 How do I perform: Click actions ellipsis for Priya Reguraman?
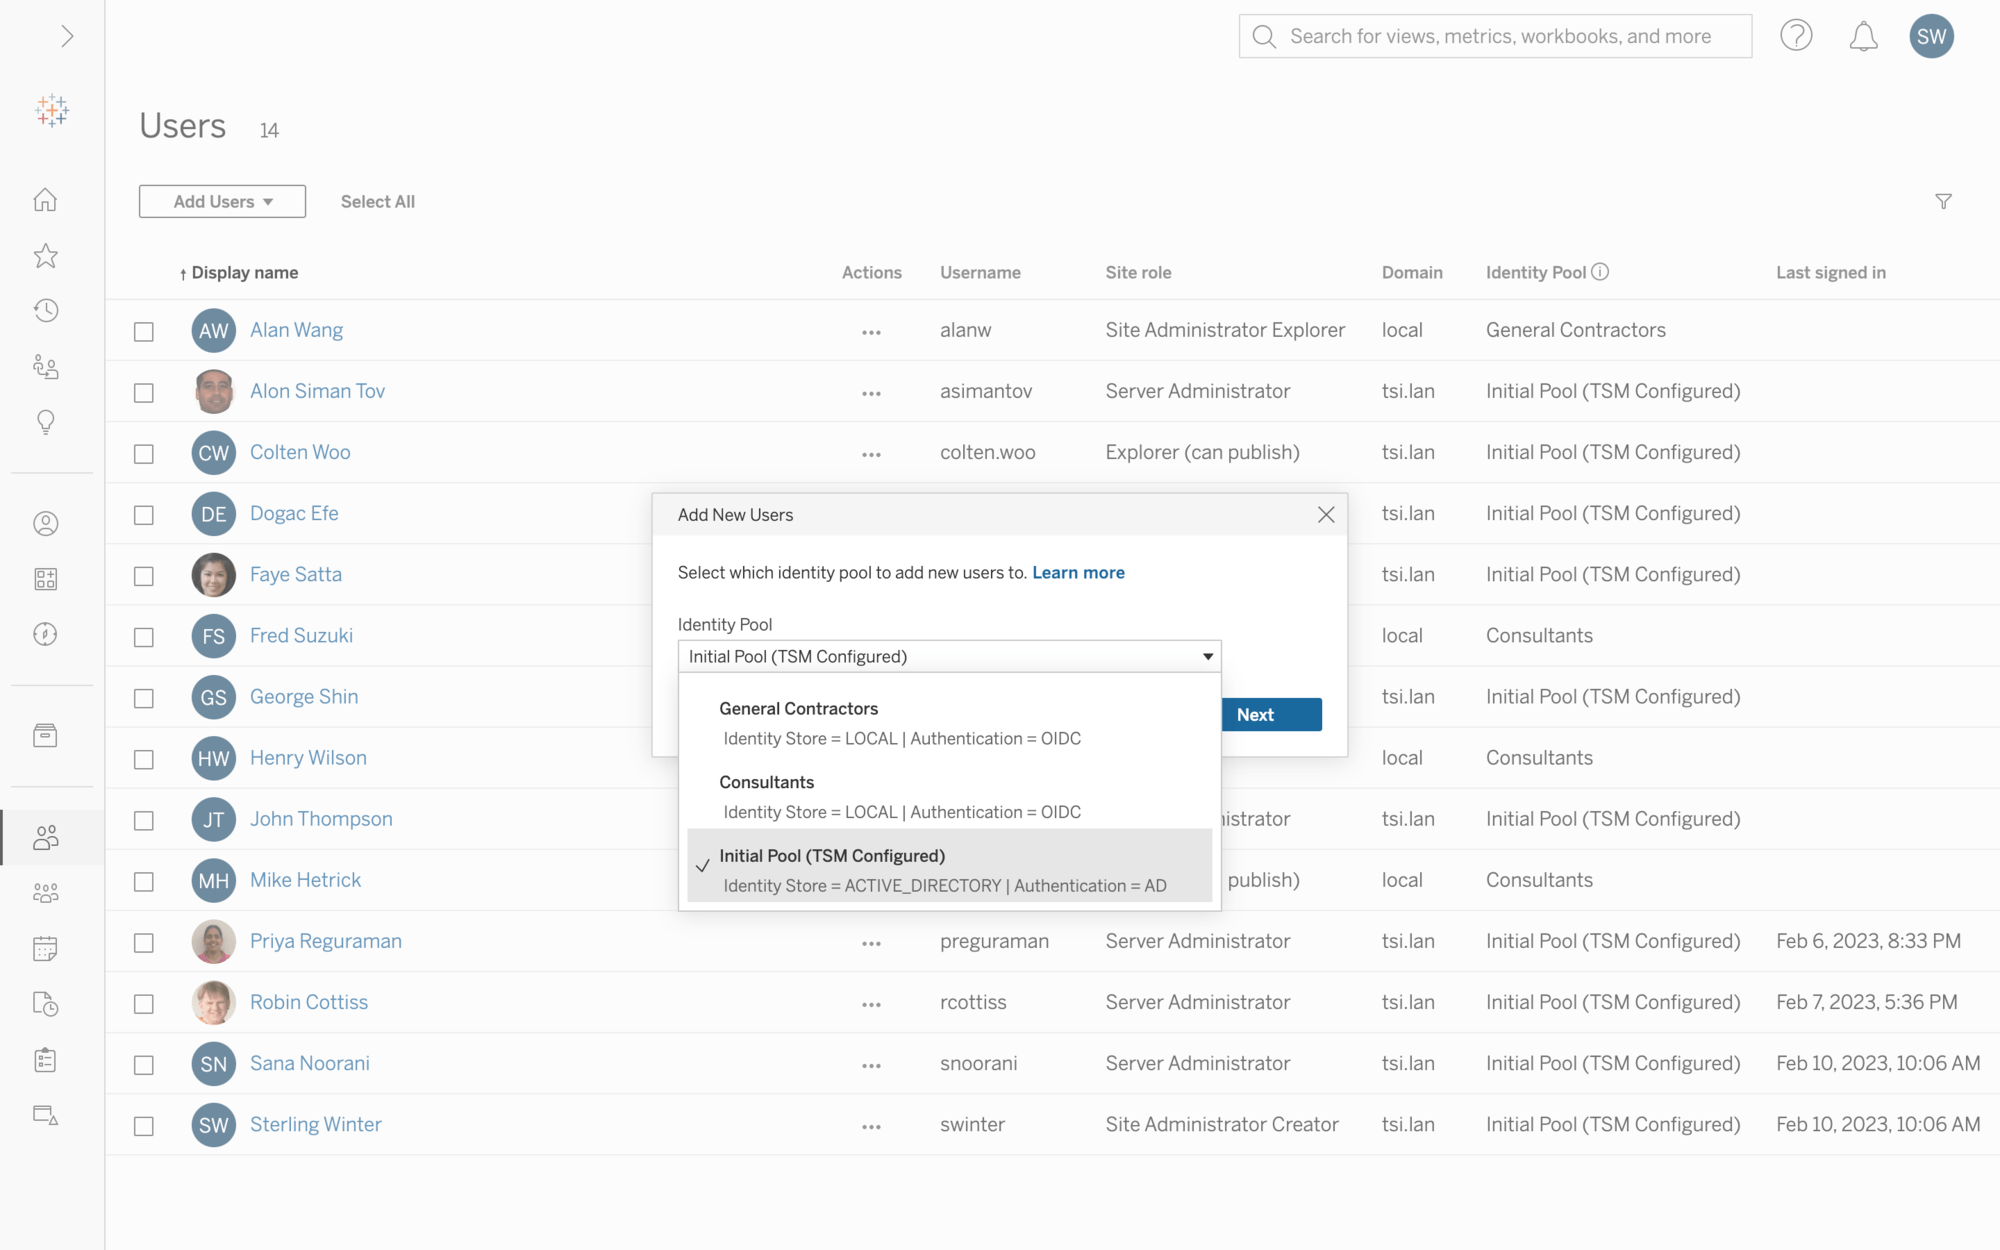[871, 940]
